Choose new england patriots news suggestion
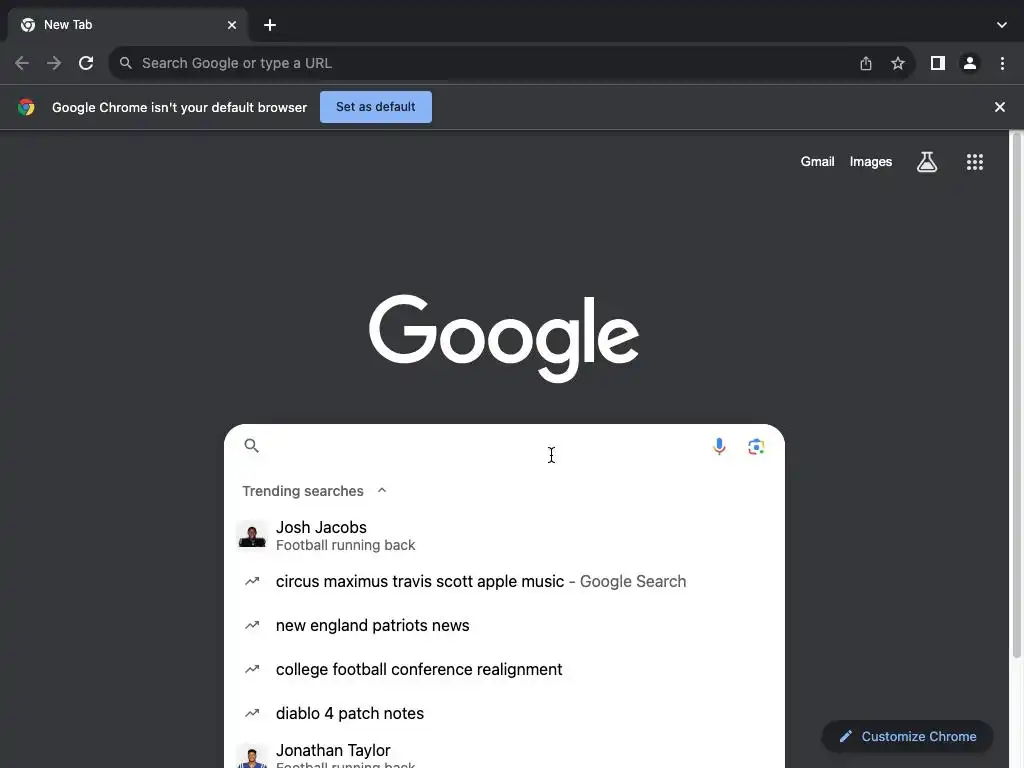Image resolution: width=1024 pixels, height=768 pixels. tap(504, 626)
